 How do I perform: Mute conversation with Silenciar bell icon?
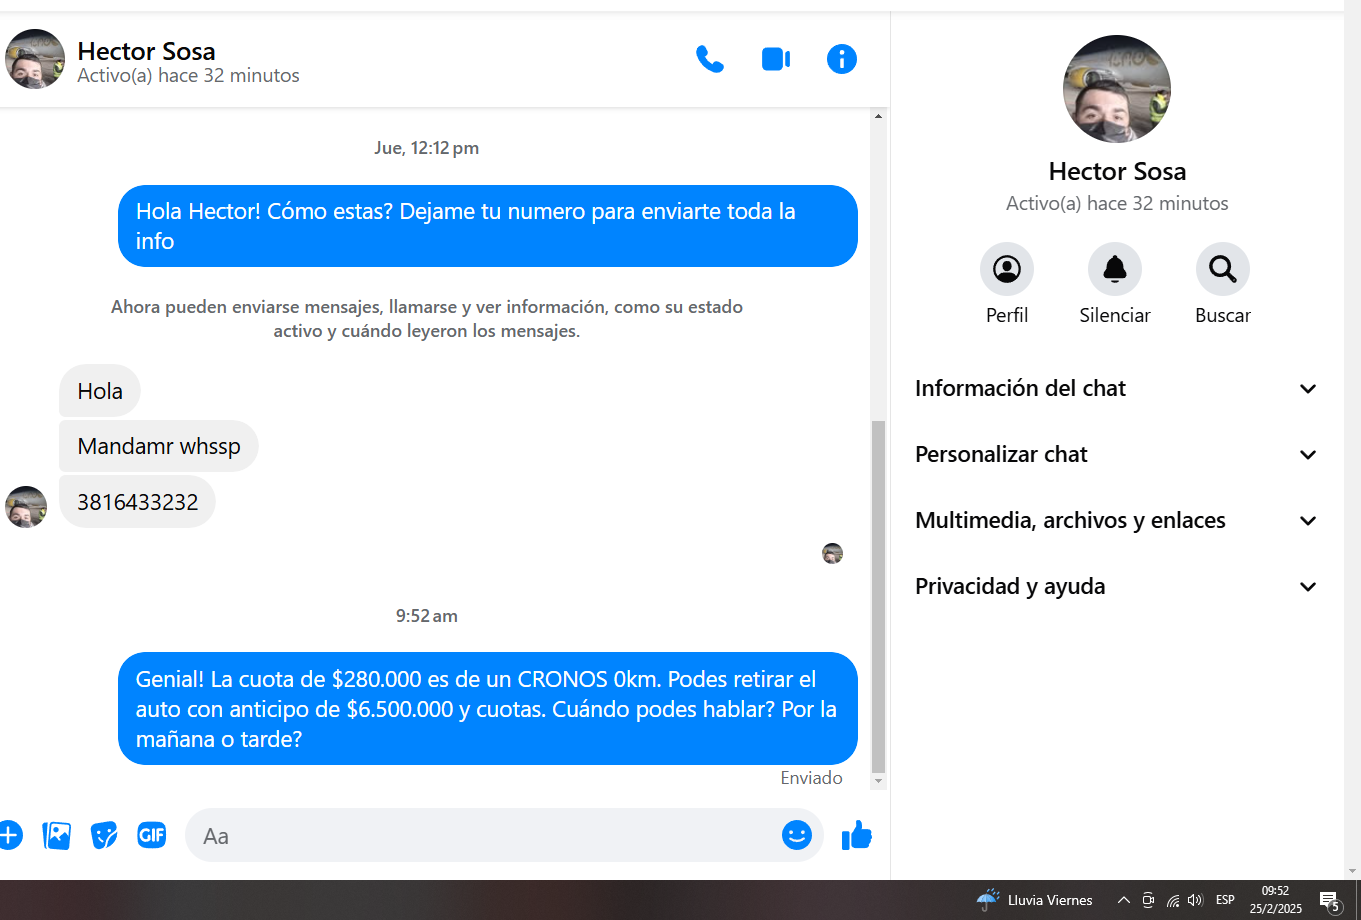1114,269
